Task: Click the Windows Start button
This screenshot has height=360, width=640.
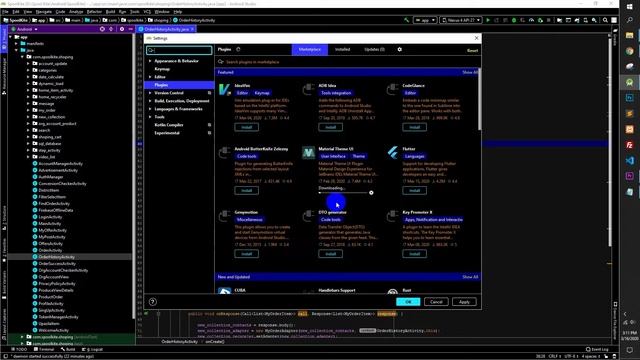Action: (x=630, y=7)
